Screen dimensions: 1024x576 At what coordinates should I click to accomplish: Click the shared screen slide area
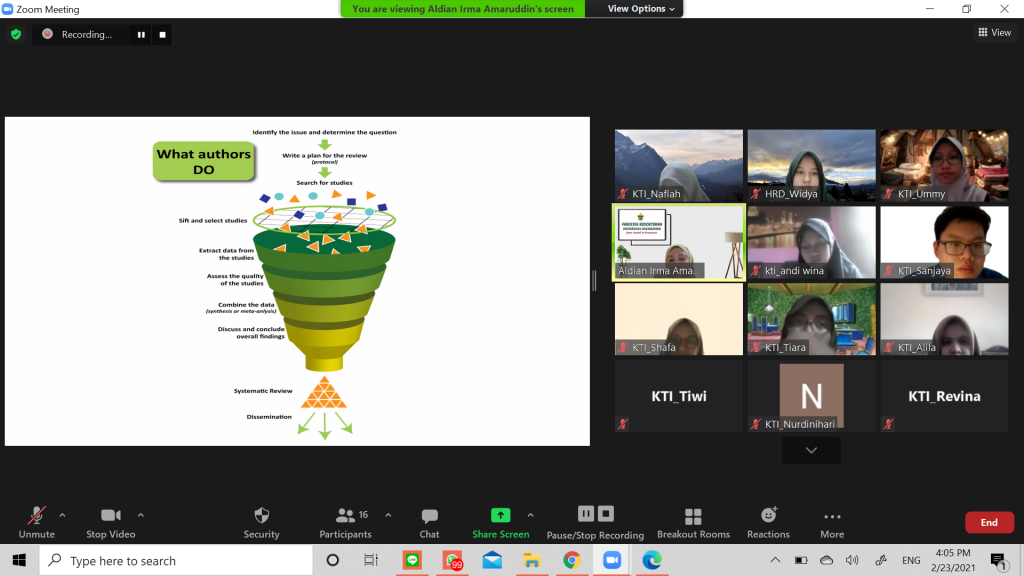click(x=297, y=281)
